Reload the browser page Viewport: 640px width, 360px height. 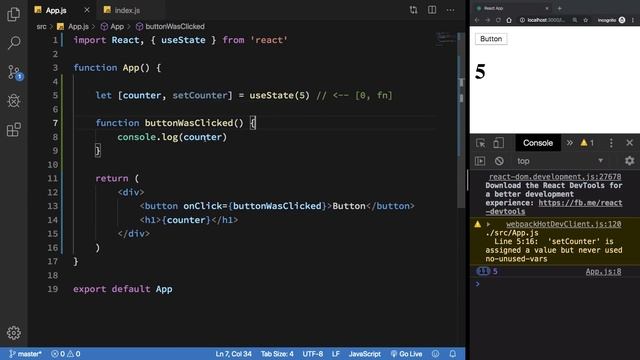pos(498,20)
